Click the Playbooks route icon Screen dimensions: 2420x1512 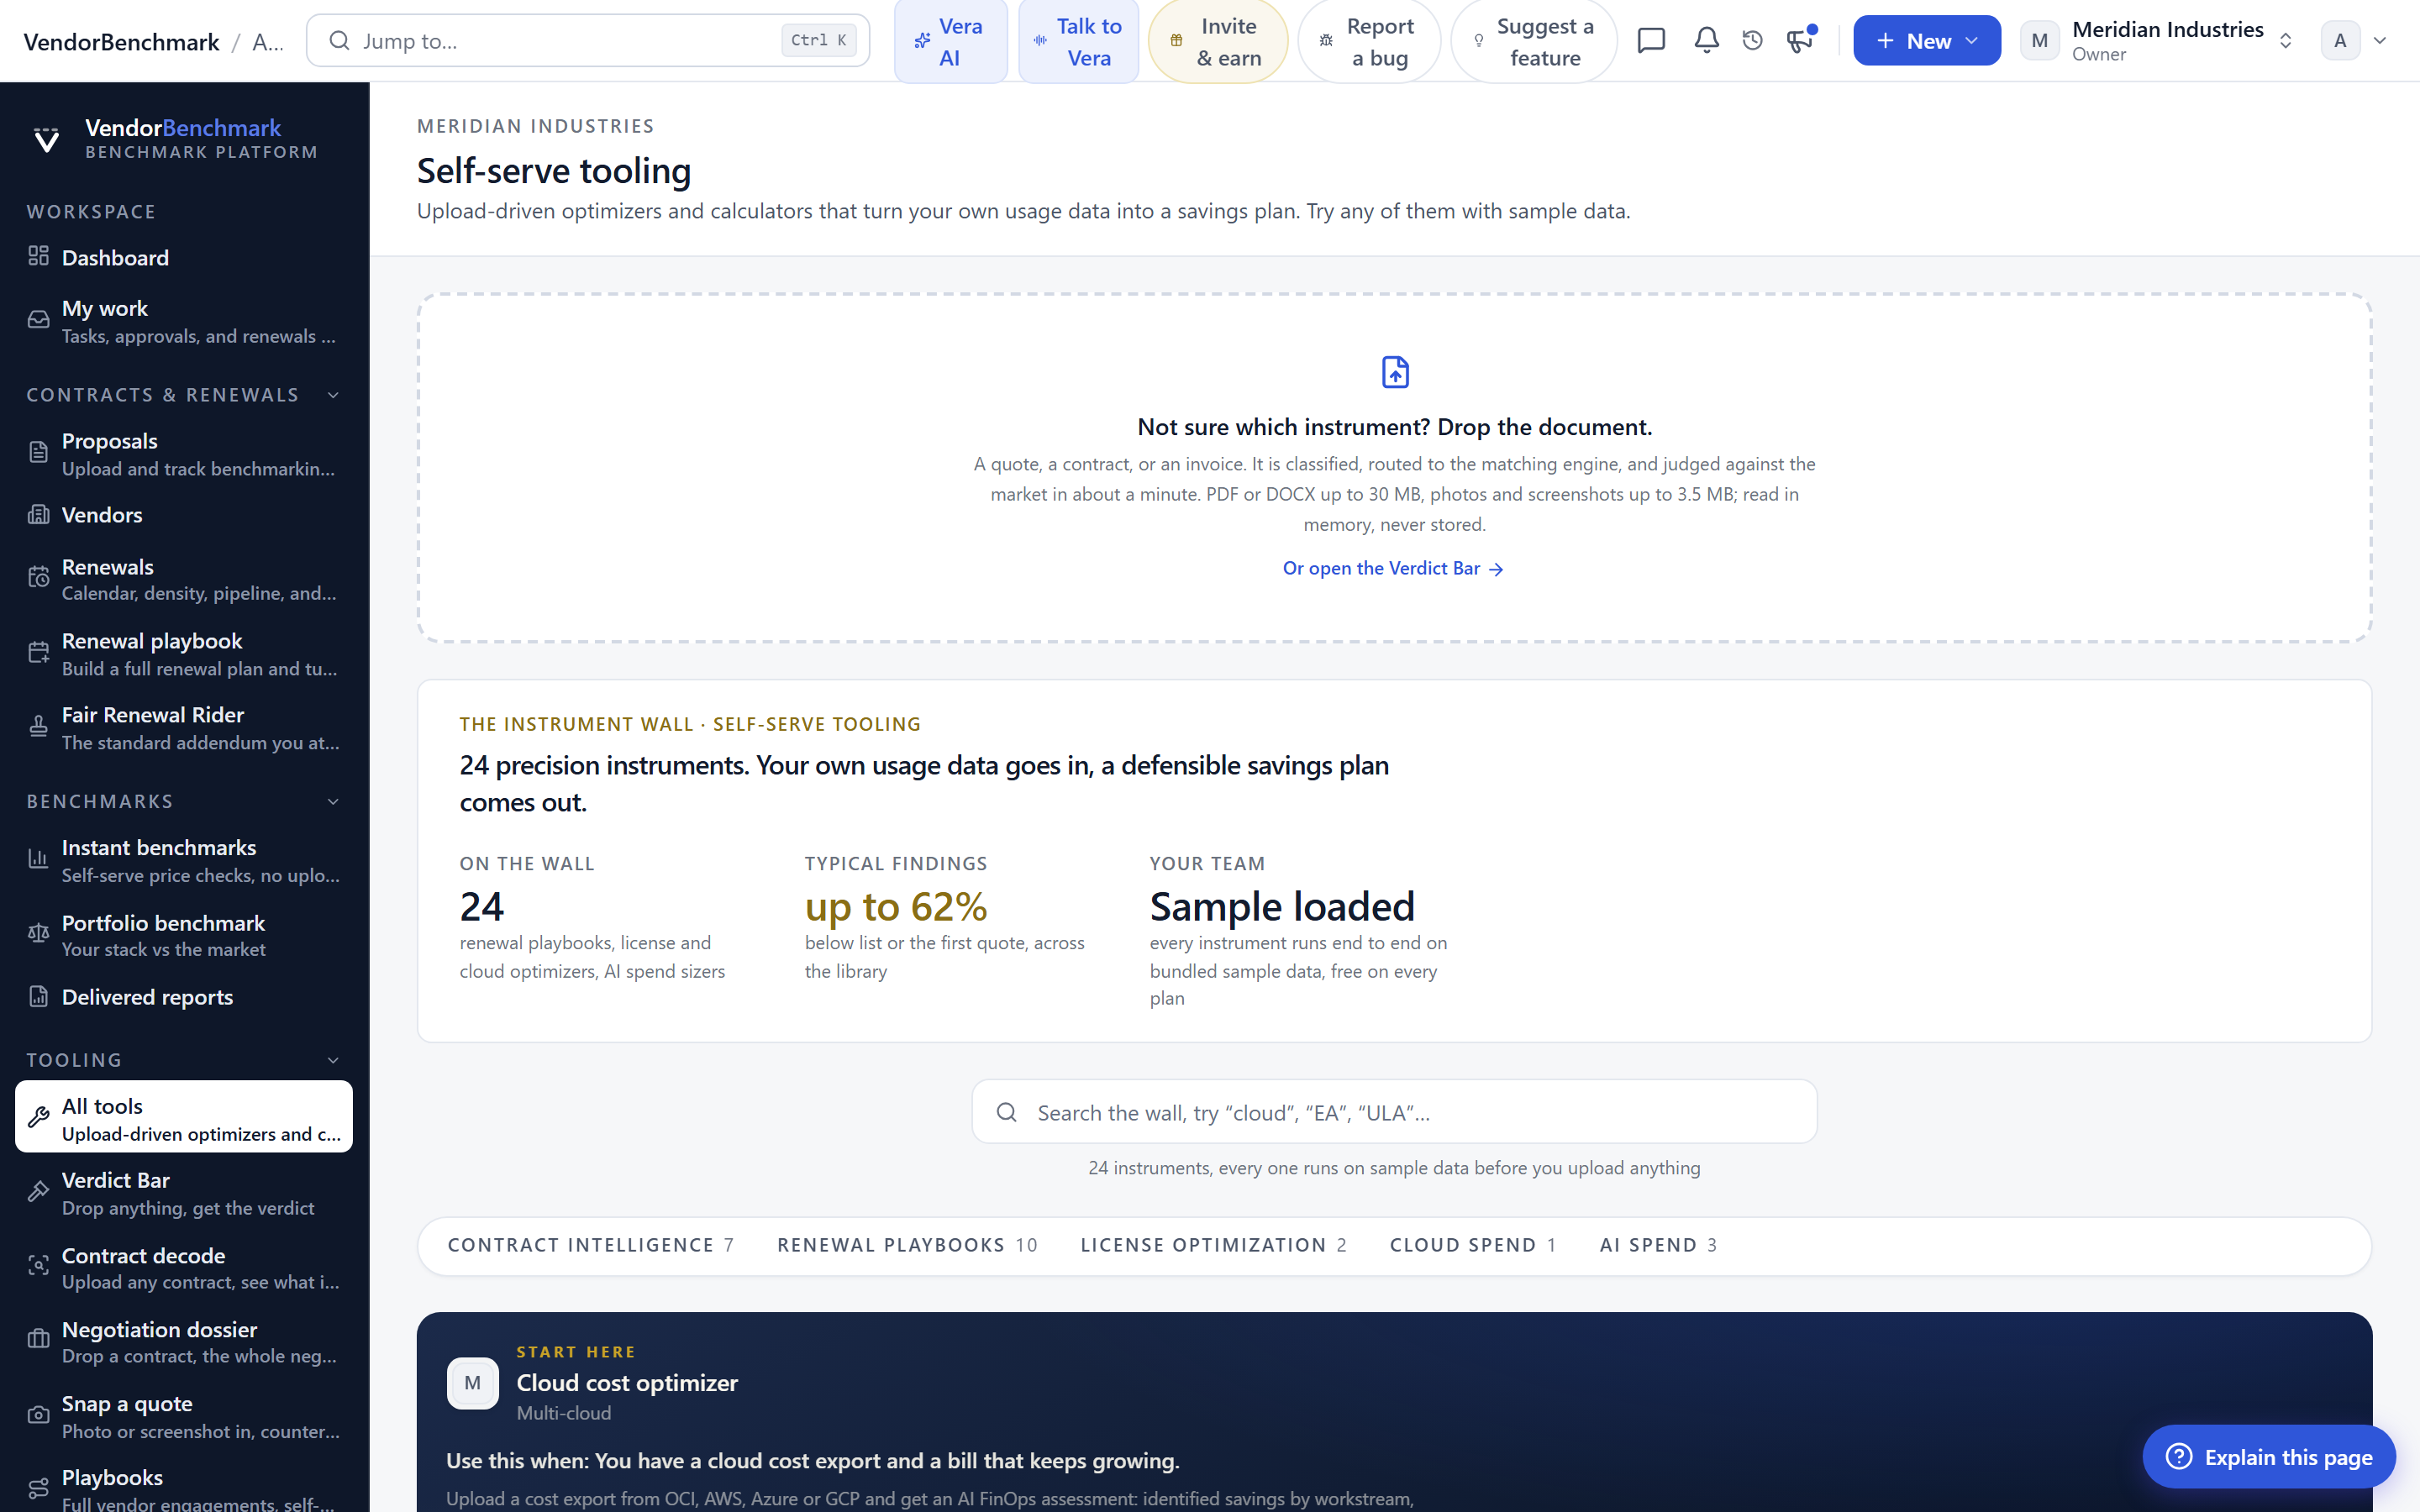click(x=38, y=1489)
